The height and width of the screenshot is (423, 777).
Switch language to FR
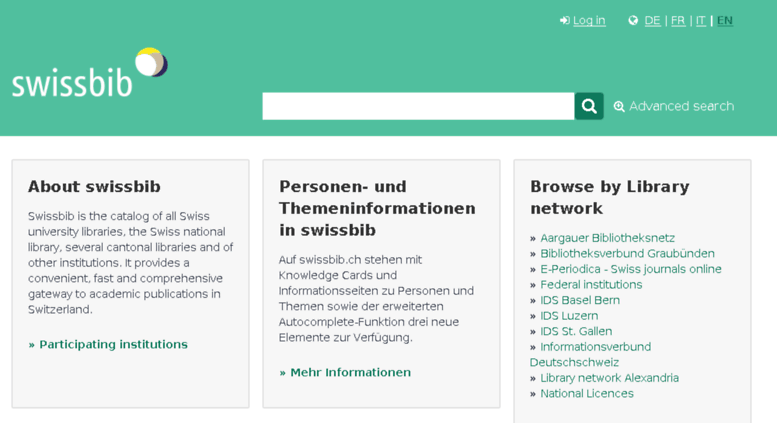click(x=678, y=21)
